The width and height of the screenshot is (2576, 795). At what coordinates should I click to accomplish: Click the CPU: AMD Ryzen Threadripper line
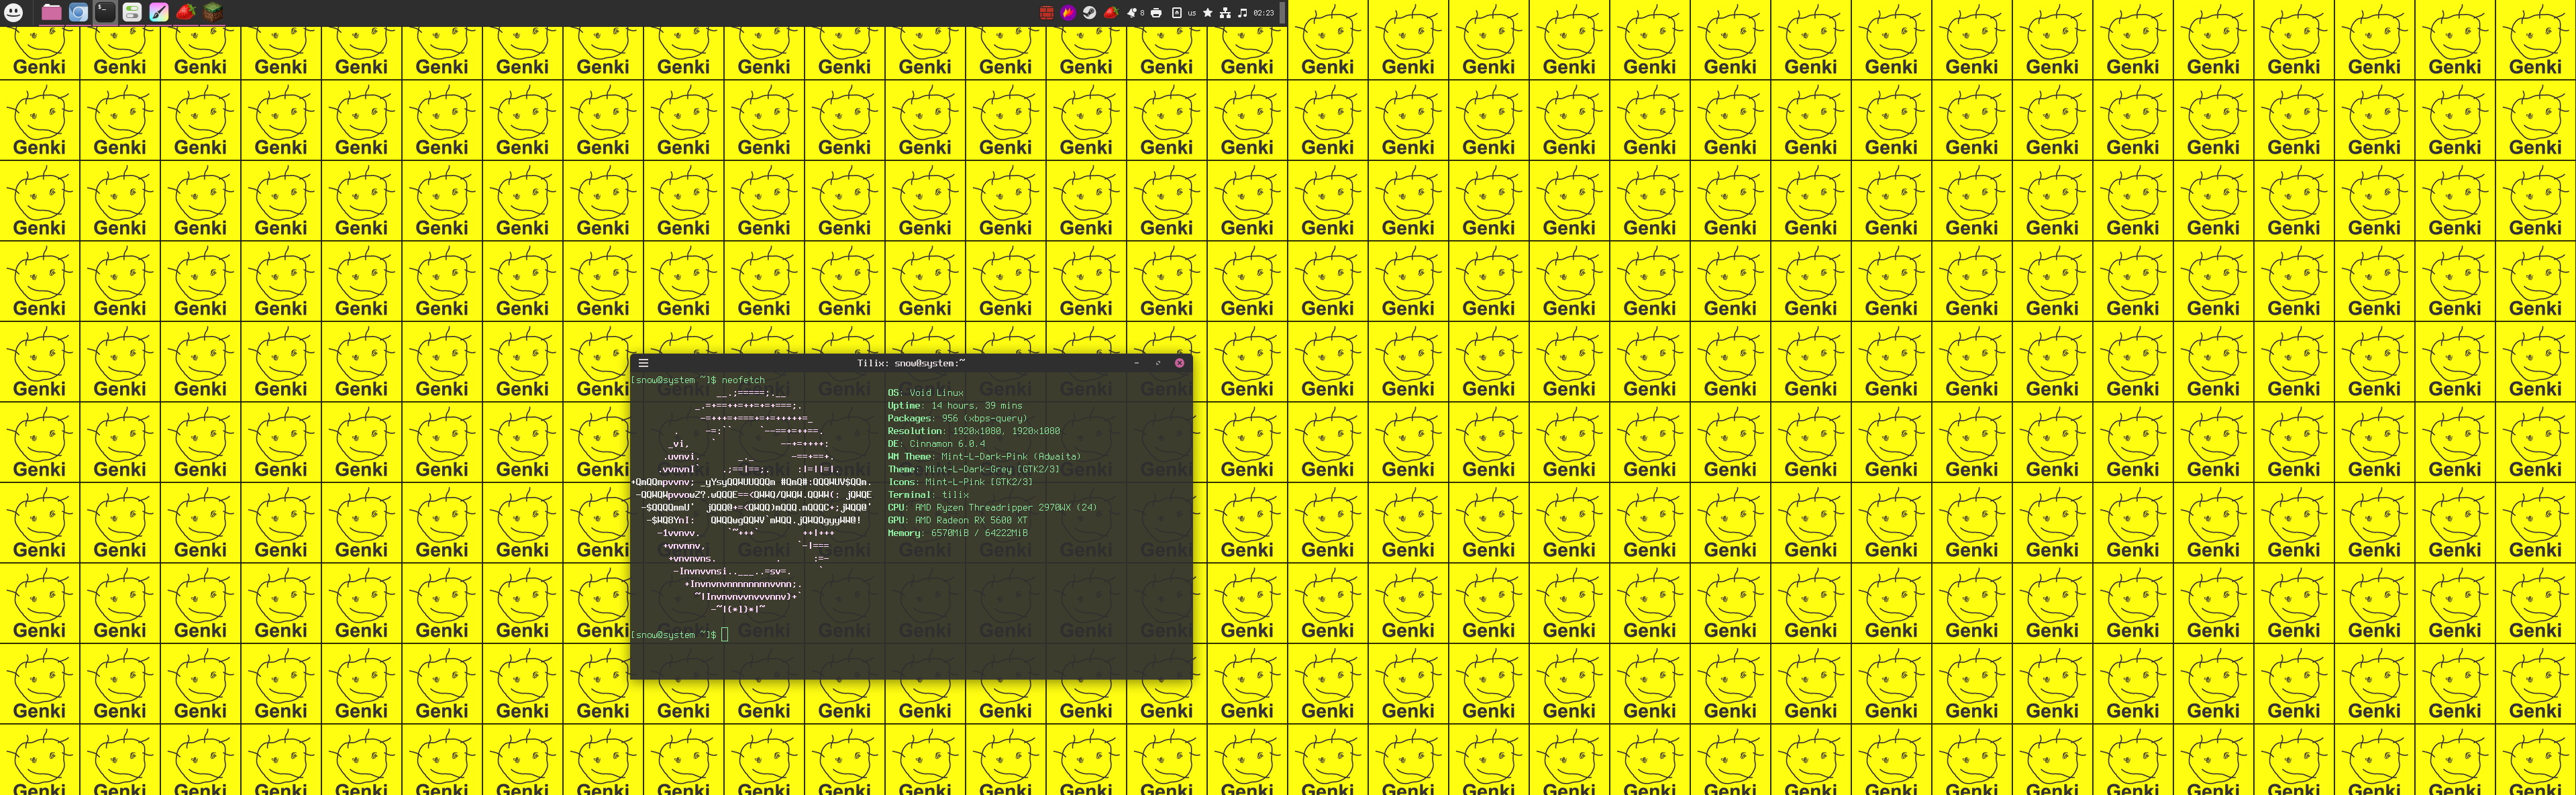992,508
